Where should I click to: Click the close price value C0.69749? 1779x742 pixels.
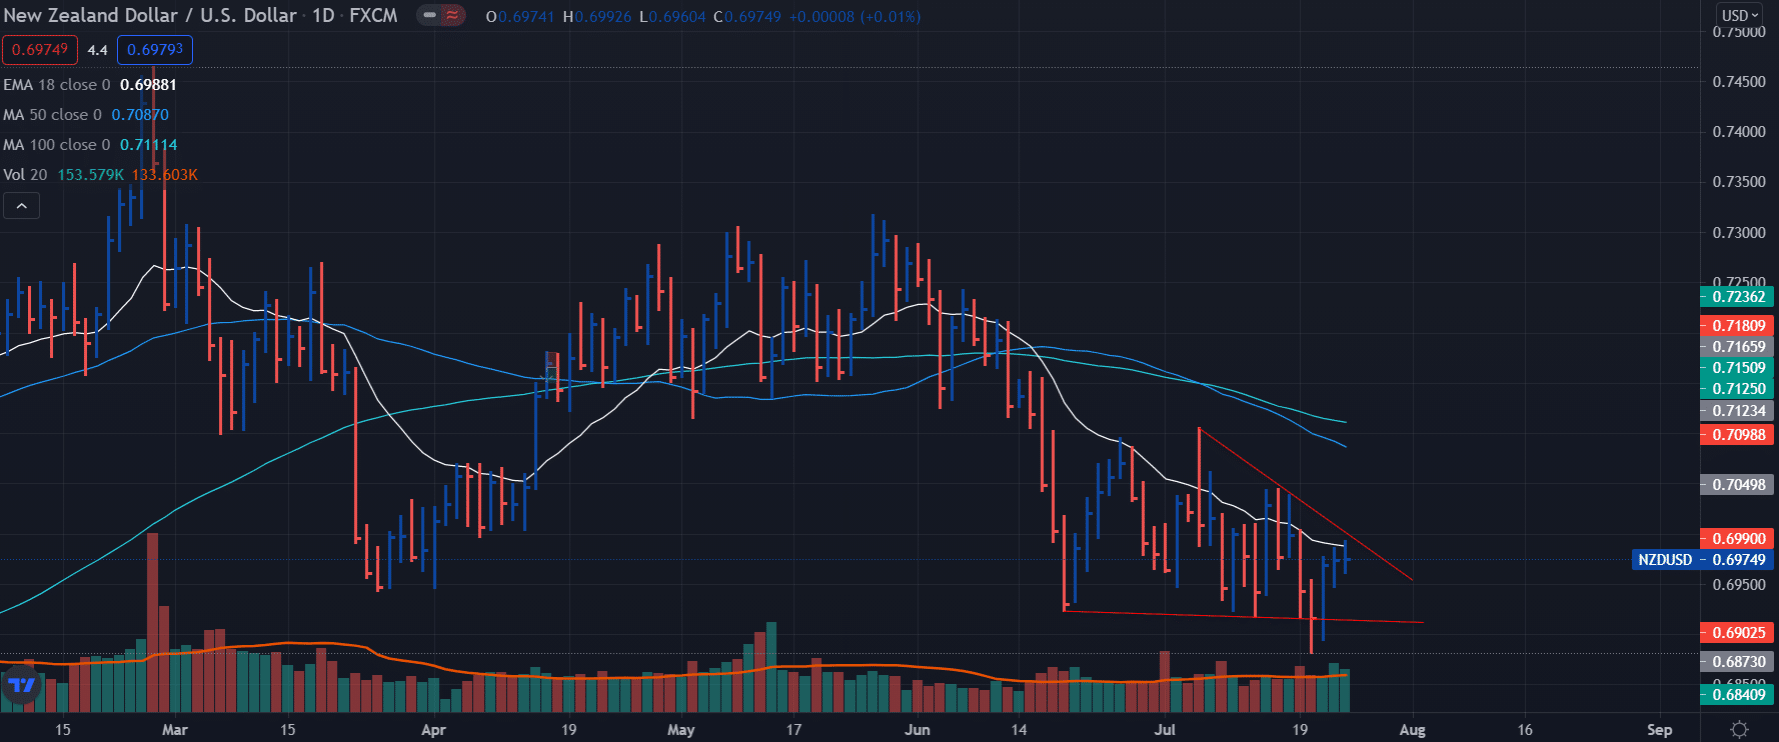coord(747,17)
